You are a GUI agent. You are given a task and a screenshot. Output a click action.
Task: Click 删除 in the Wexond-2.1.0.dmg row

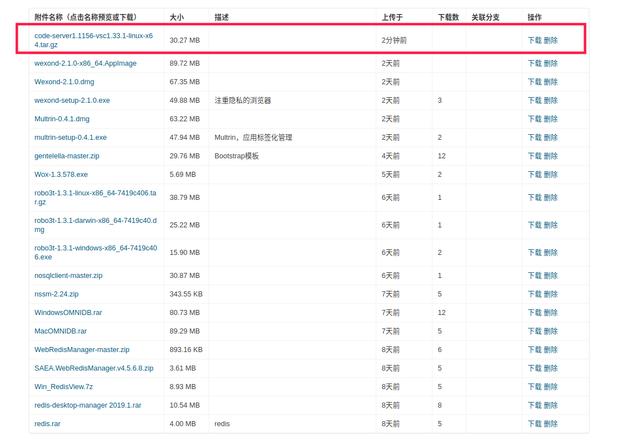pyautogui.click(x=551, y=82)
